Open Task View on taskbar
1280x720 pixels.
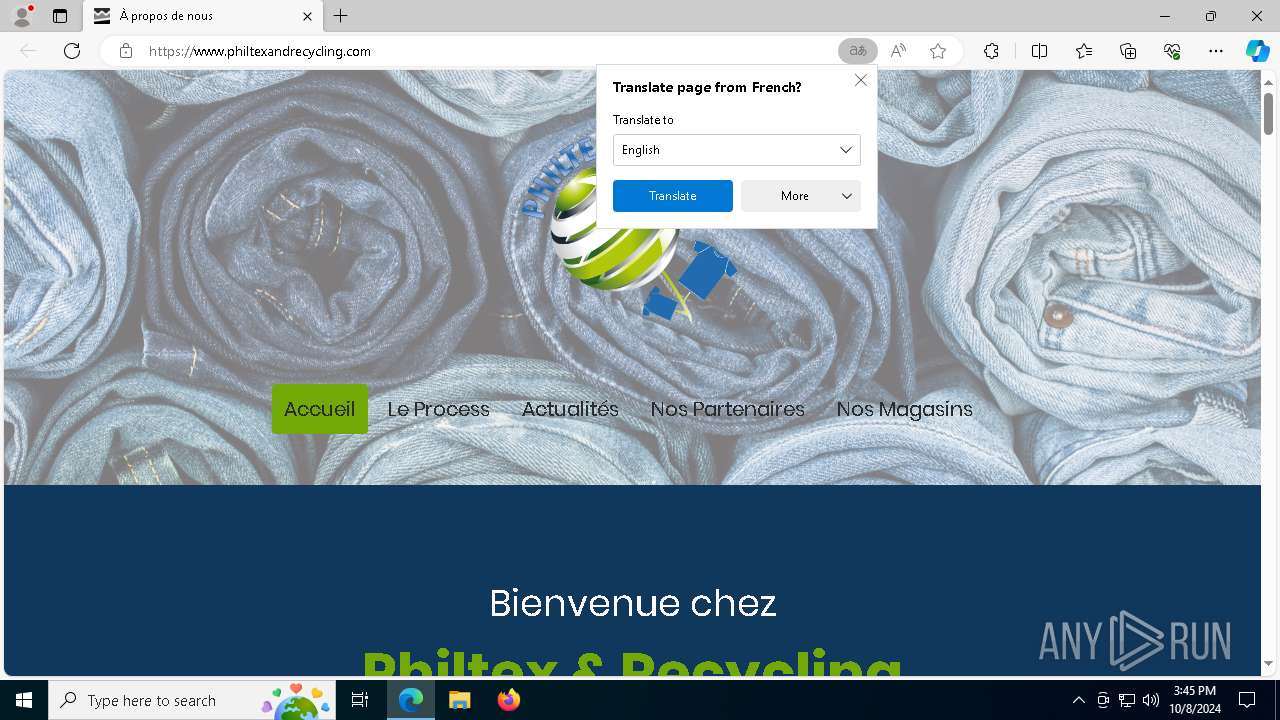click(x=361, y=700)
